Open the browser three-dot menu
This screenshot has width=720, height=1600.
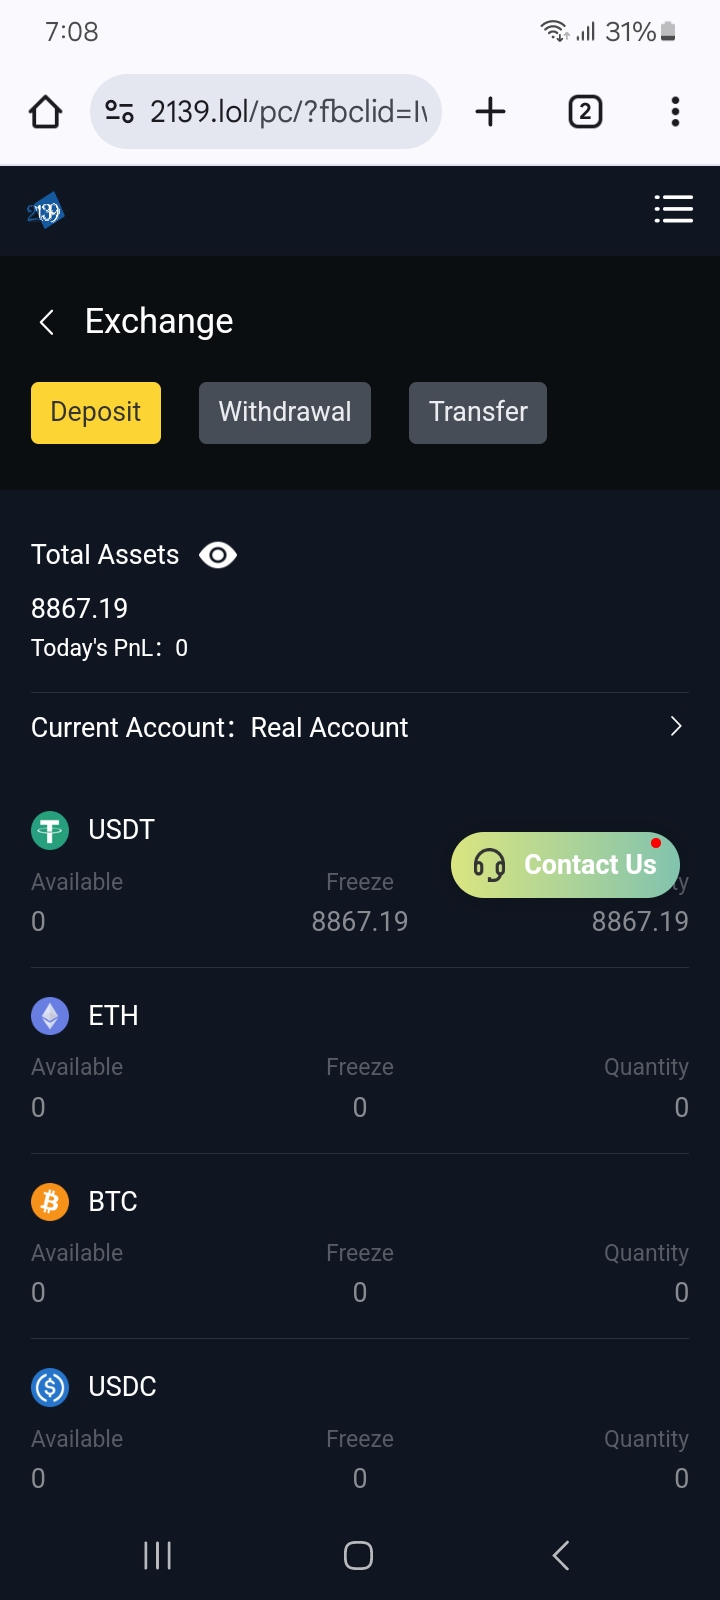tap(676, 112)
